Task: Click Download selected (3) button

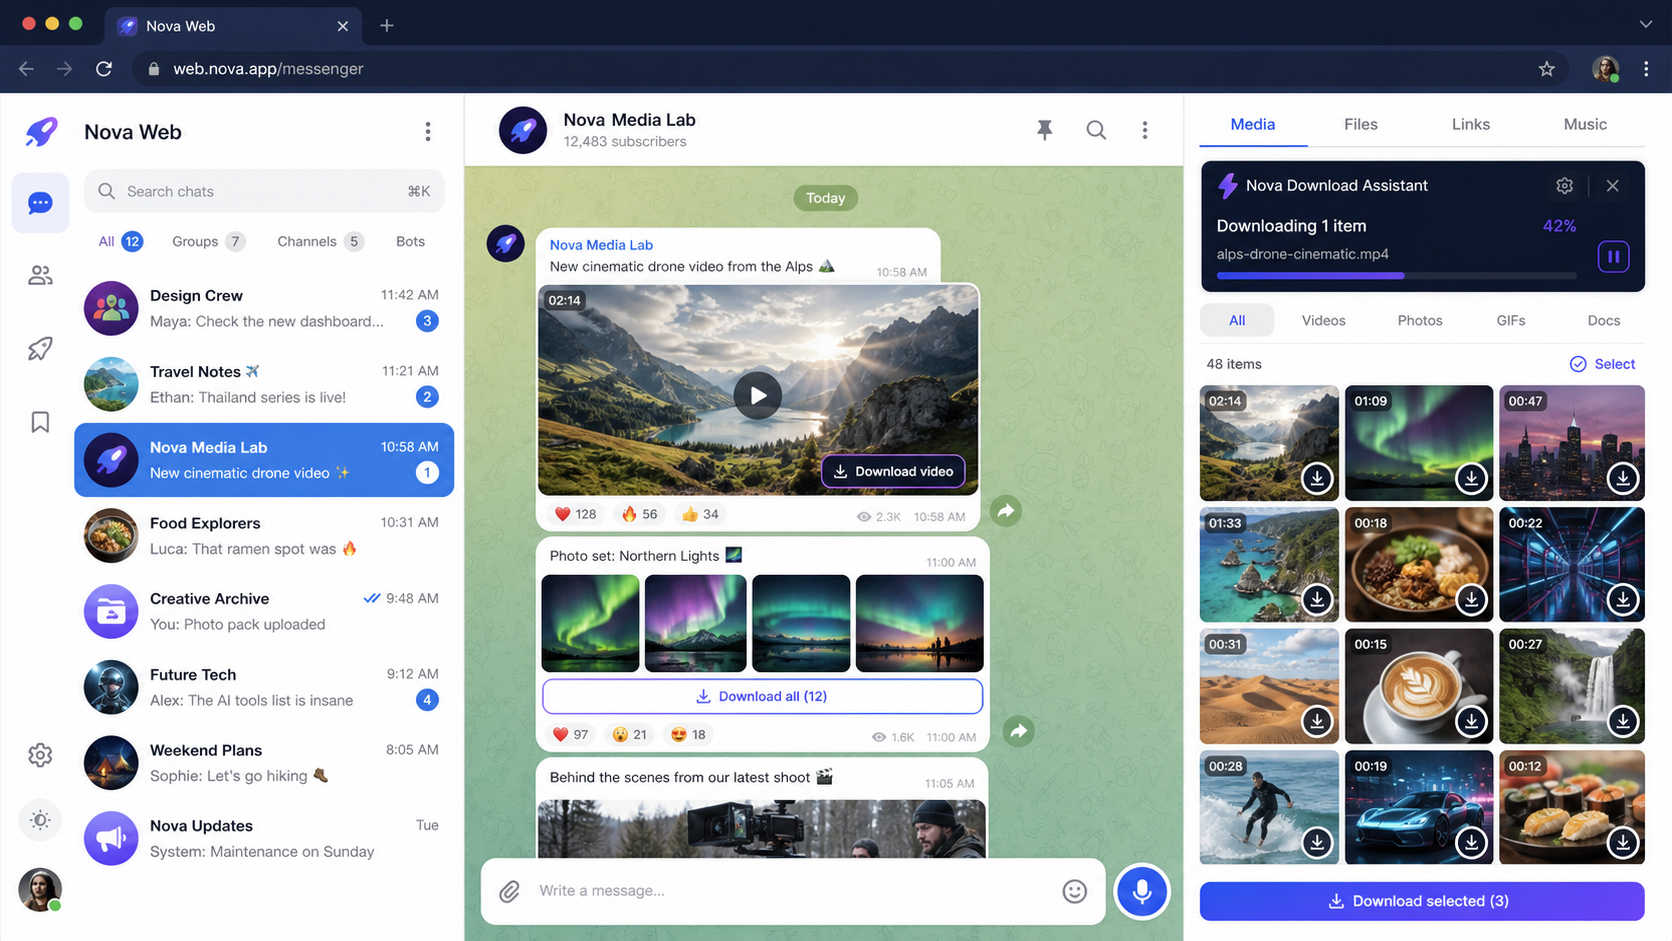Action: point(1422,901)
